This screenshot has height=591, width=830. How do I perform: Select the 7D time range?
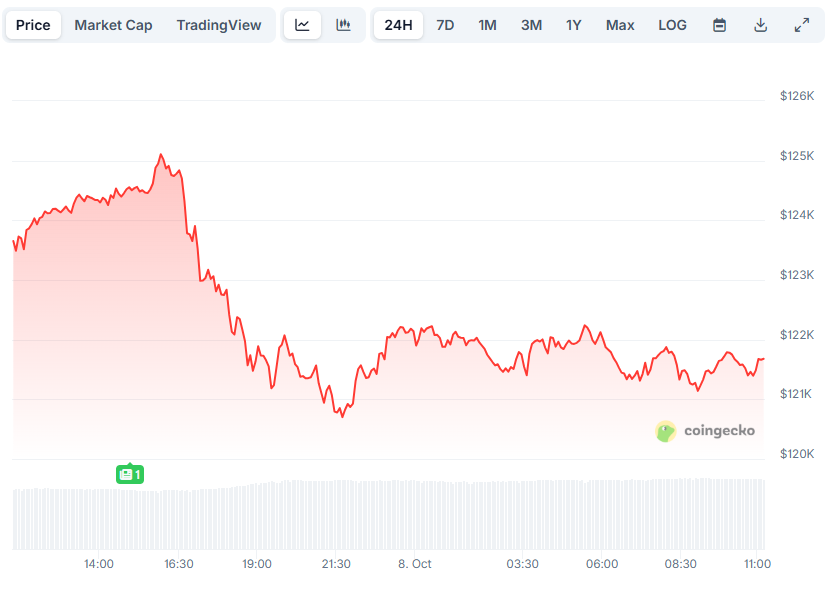click(445, 25)
